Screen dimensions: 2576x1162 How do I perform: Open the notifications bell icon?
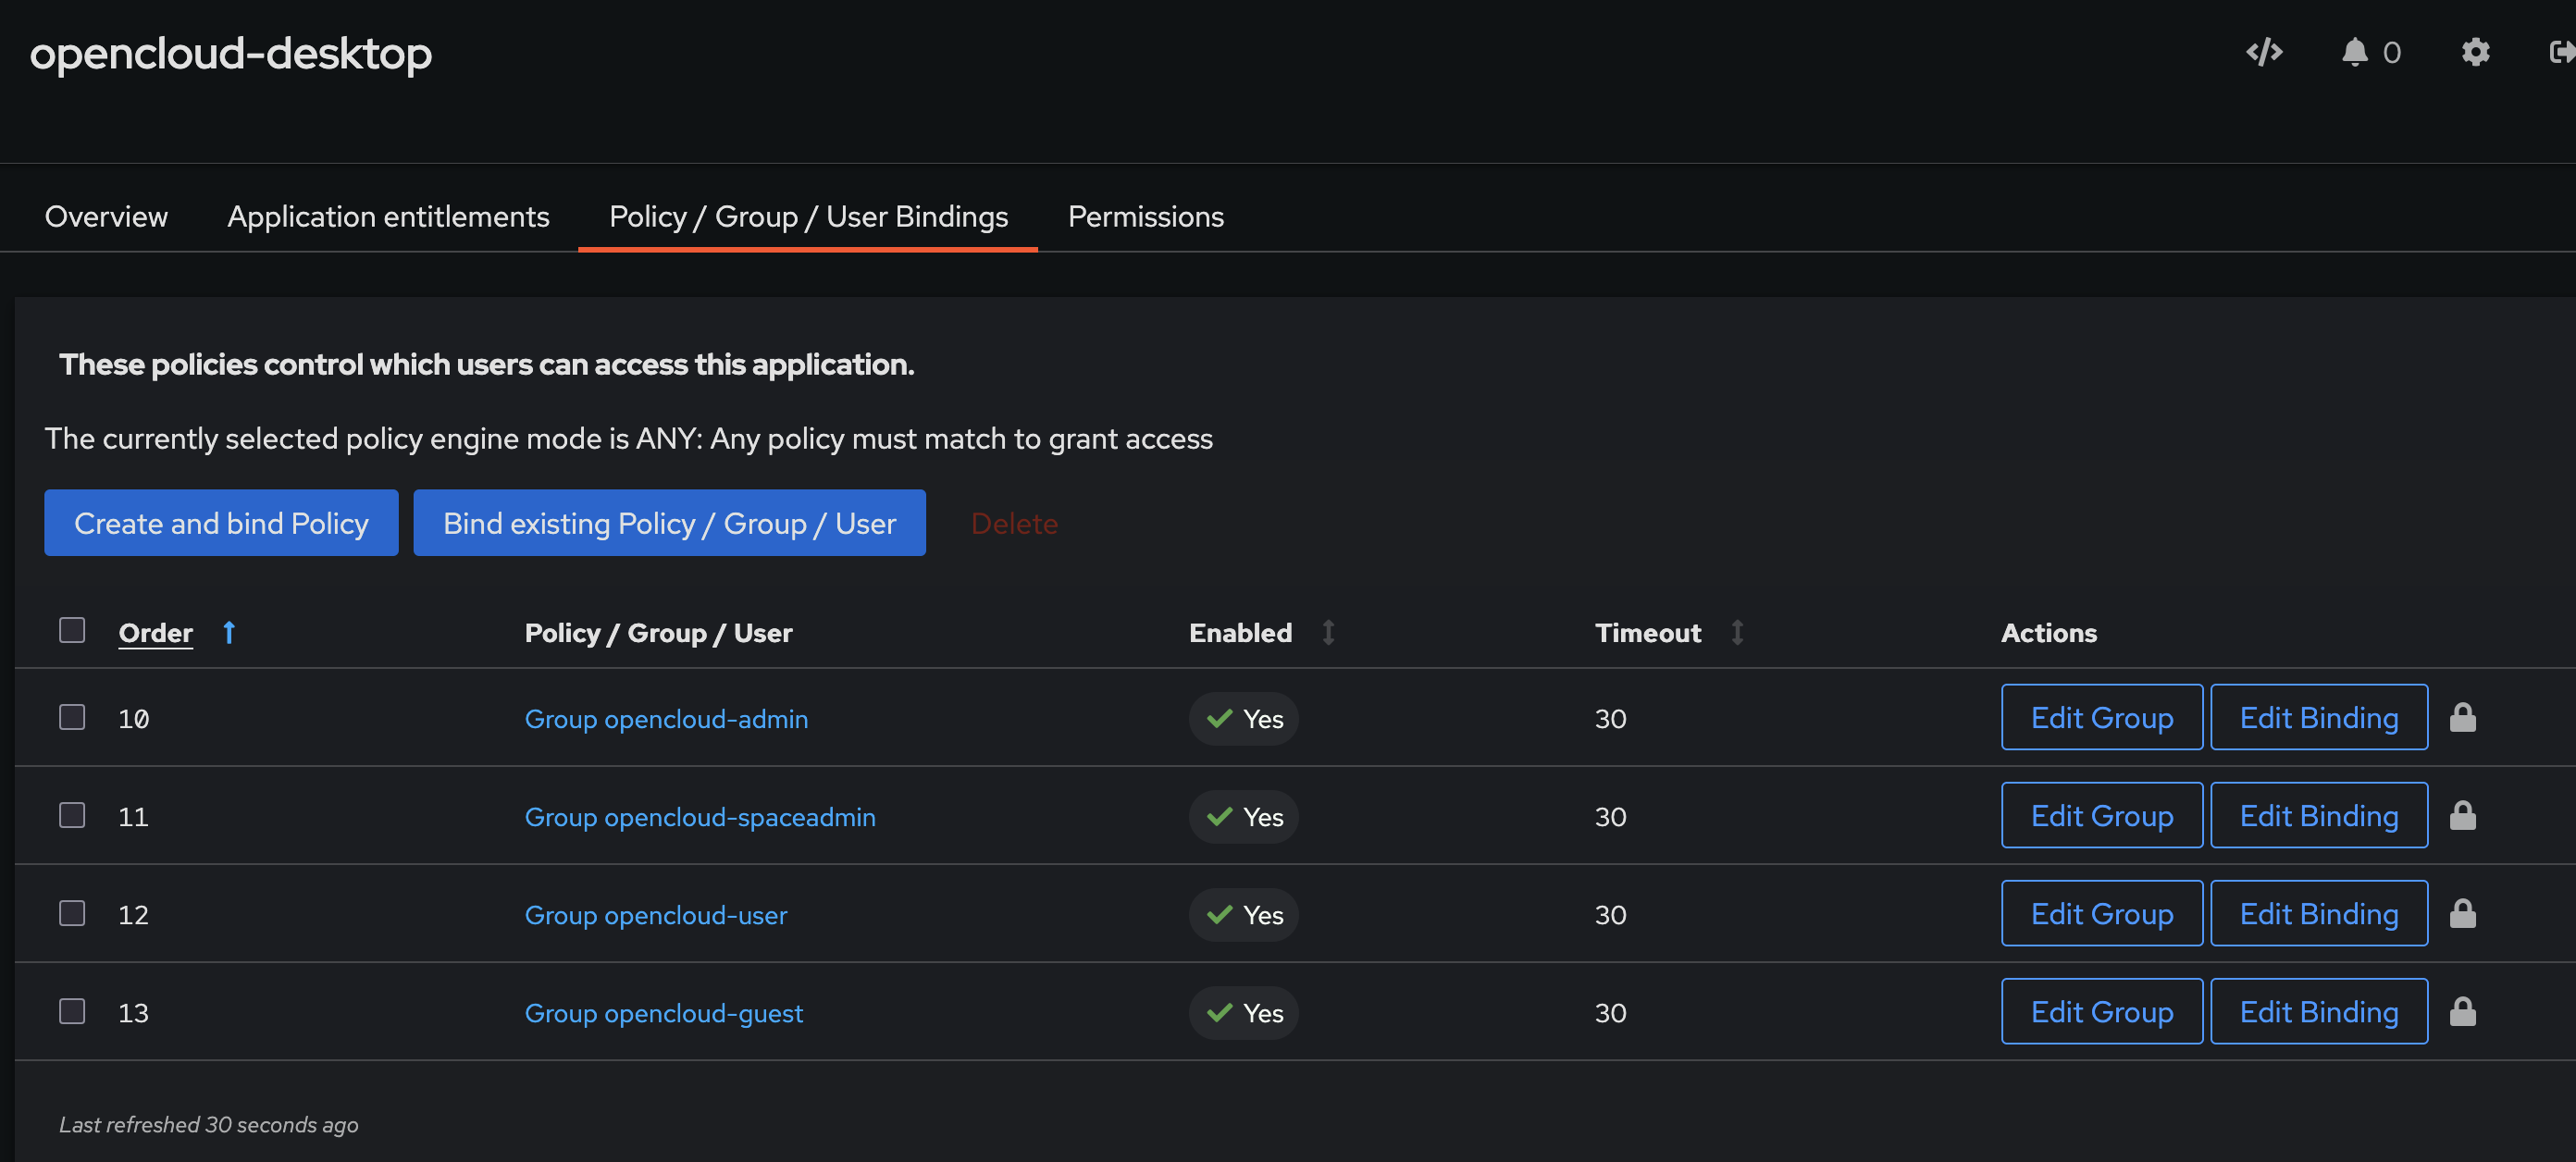pyautogui.click(x=2355, y=52)
